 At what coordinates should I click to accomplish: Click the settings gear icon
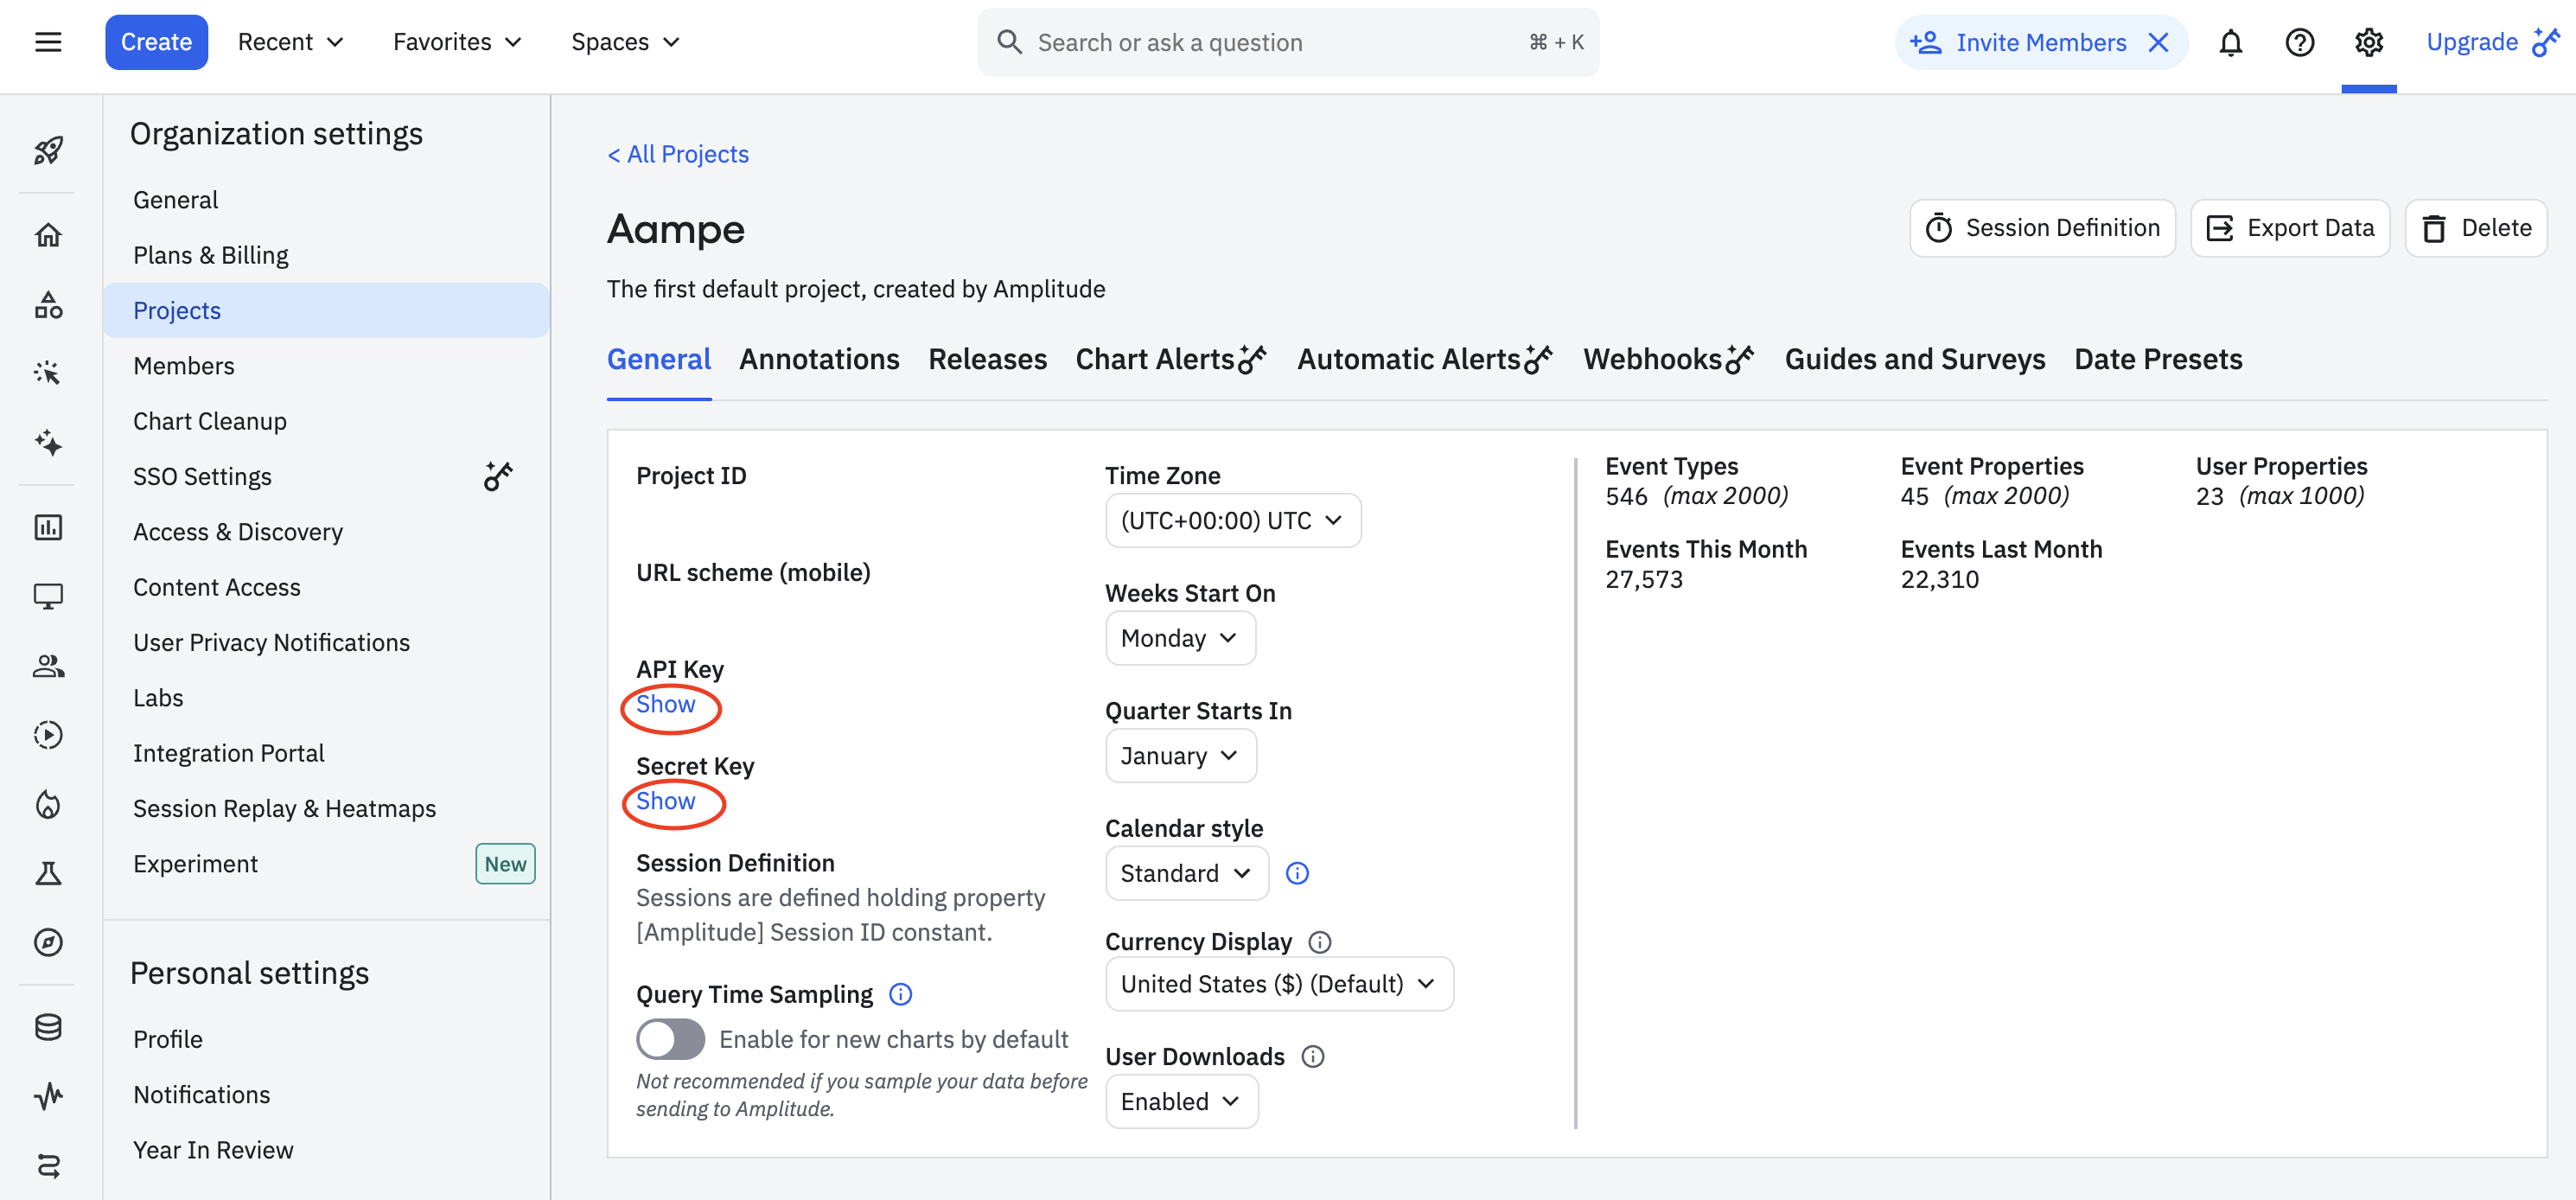coord(2368,43)
